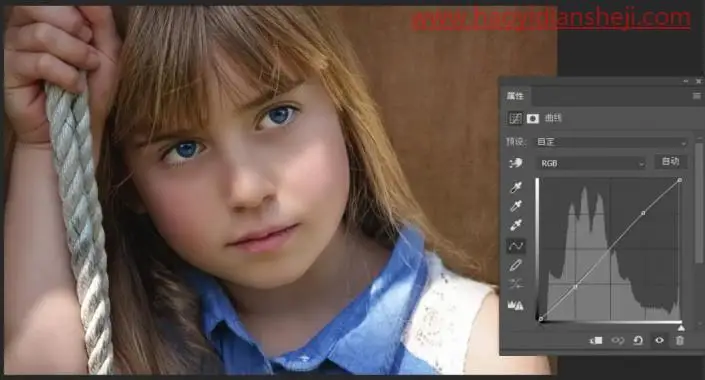
Task: Pick the gray point eyedropper
Action: (516, 206)
